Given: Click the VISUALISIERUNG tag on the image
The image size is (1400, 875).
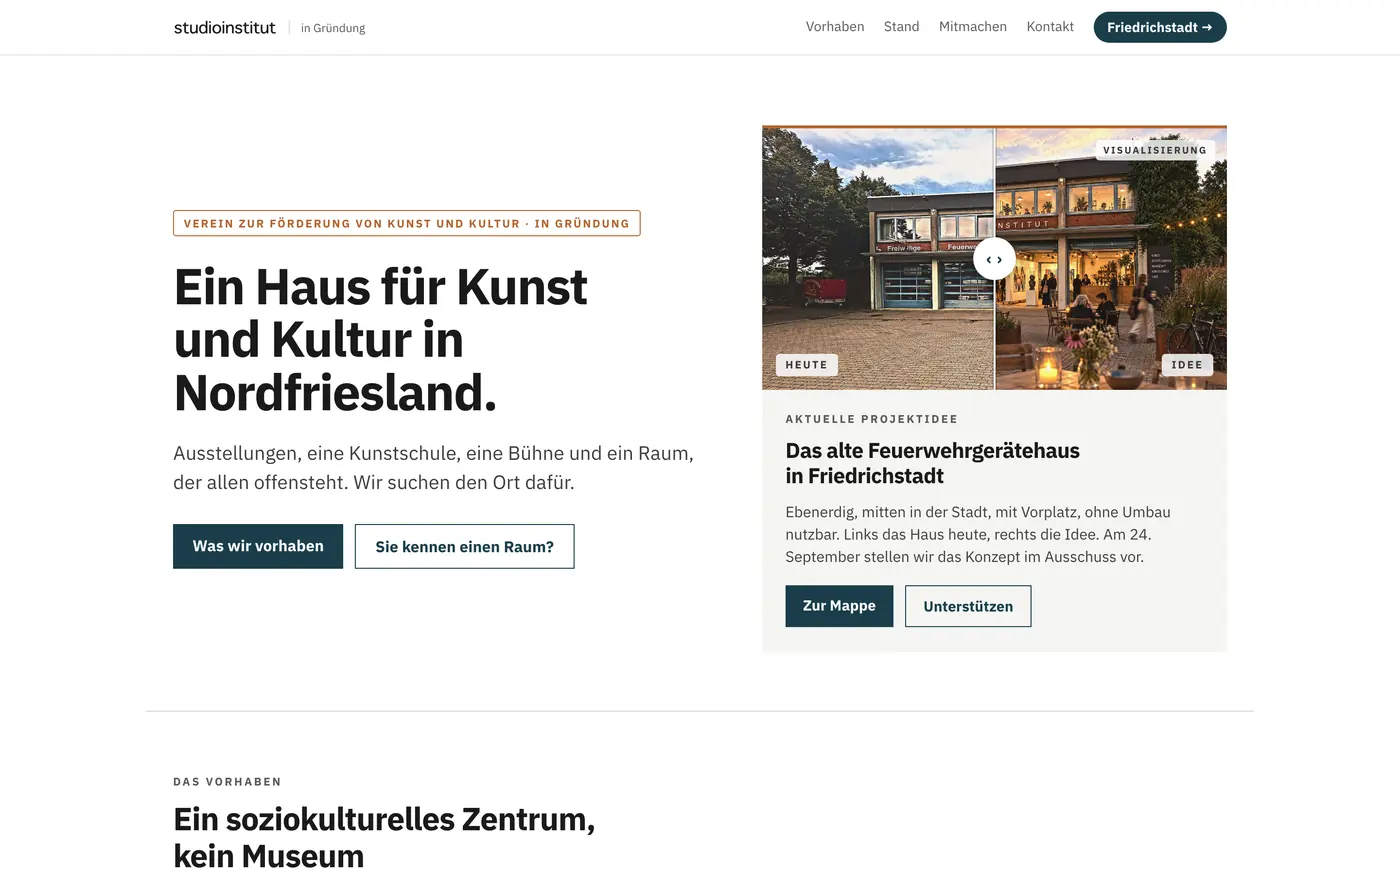Looking at the screenshot, I should pyautogui.click(x=1155, y=150).
